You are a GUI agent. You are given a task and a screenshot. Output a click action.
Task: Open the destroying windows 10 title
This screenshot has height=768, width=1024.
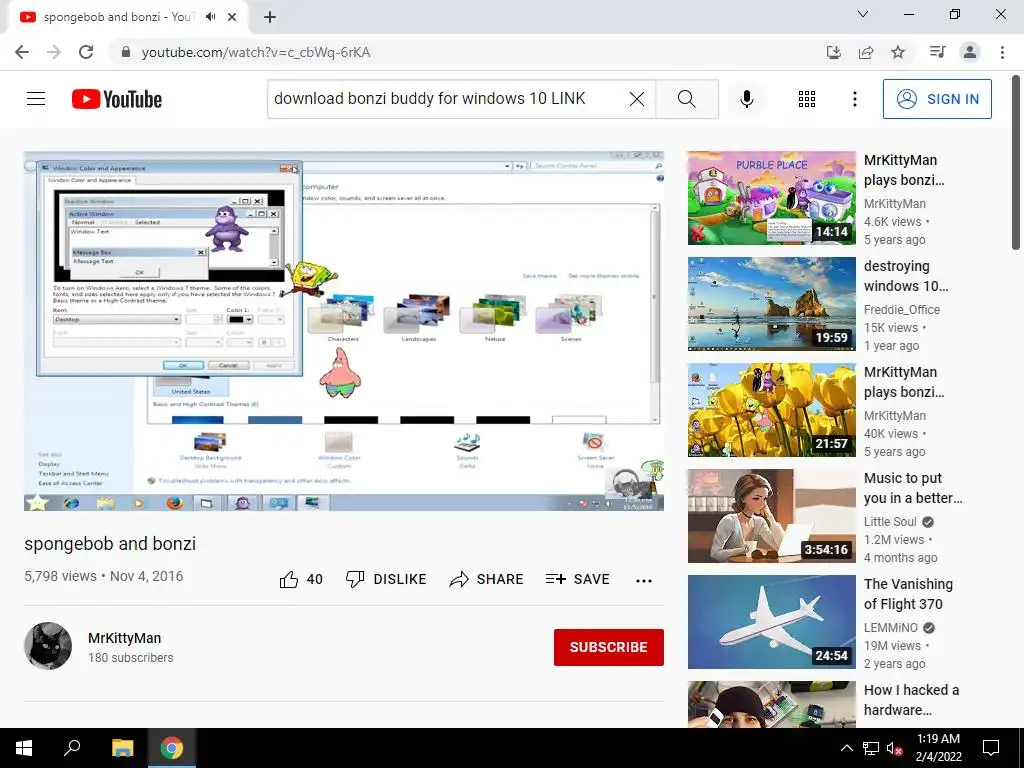pyautogui.click(x=906, y=276)
